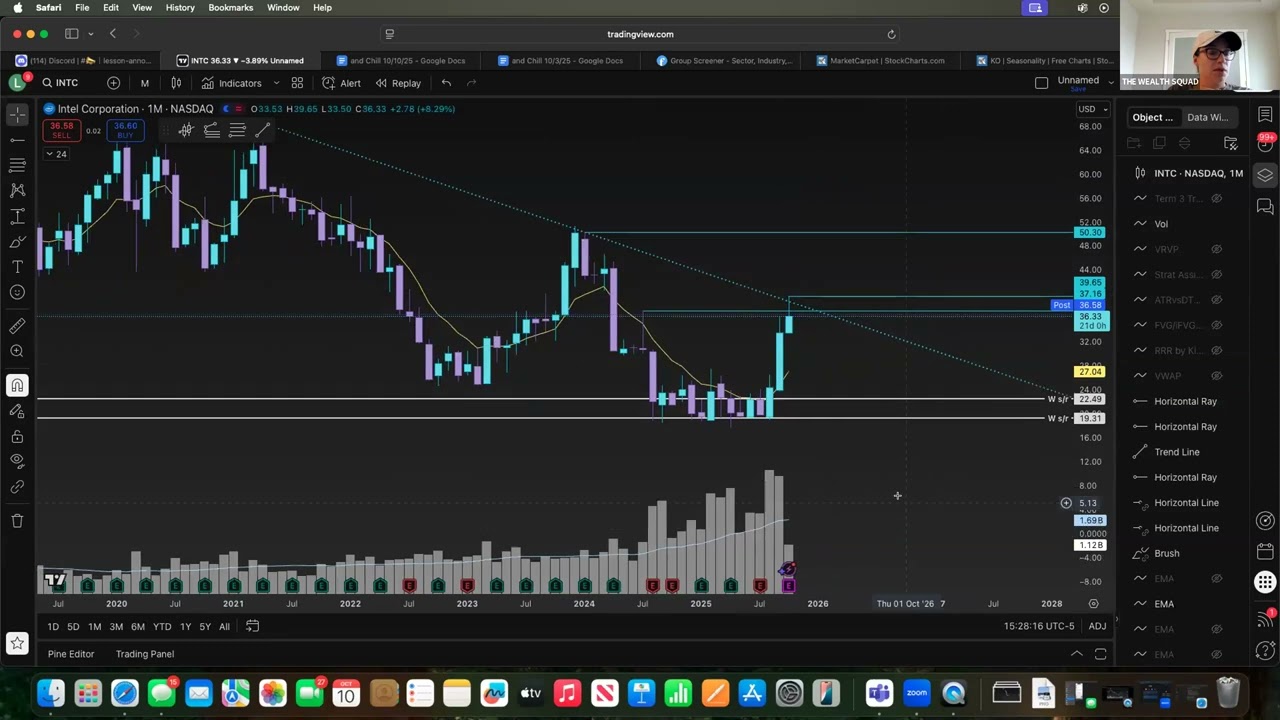Open the help center icon on right sidebar

pyautogui.click(x=1265, y=651)
